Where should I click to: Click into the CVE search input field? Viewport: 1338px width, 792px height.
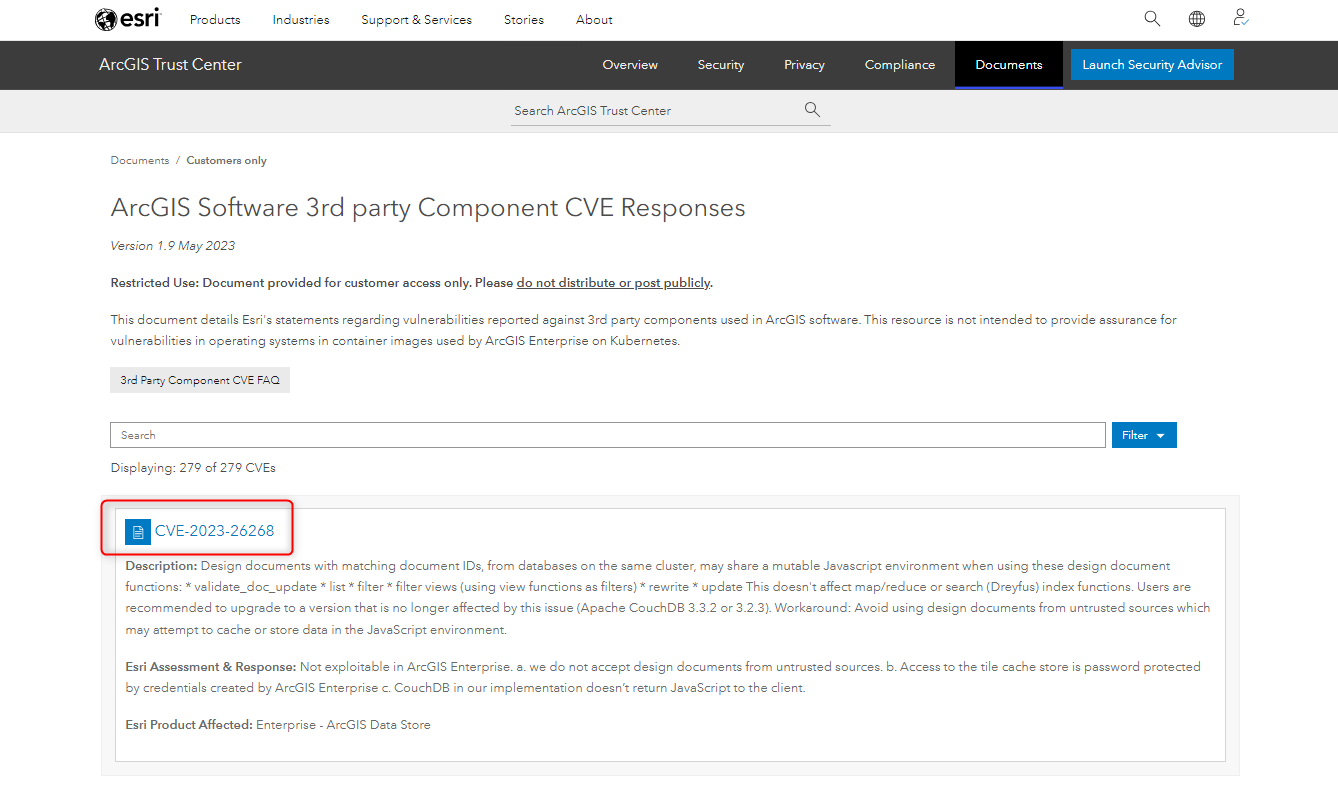click(x=607, y=435)
